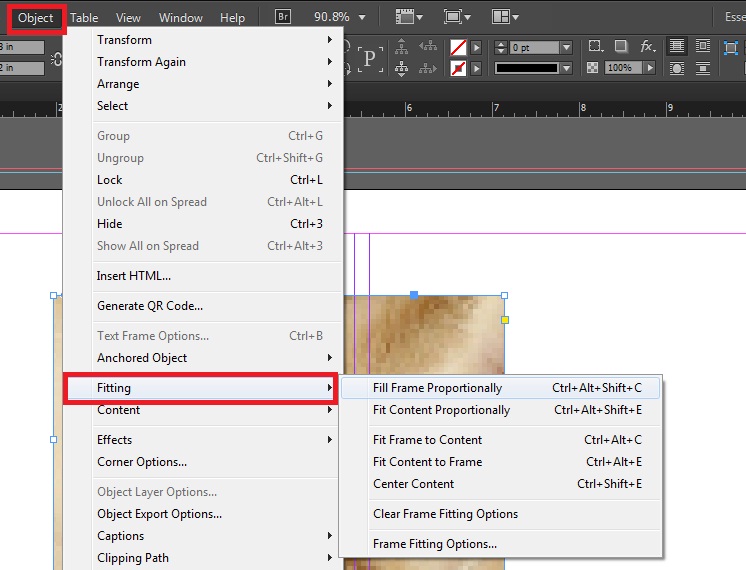Click the Select Content icon
This screenshot has width=746, height=570.
[x=402, y=69]
